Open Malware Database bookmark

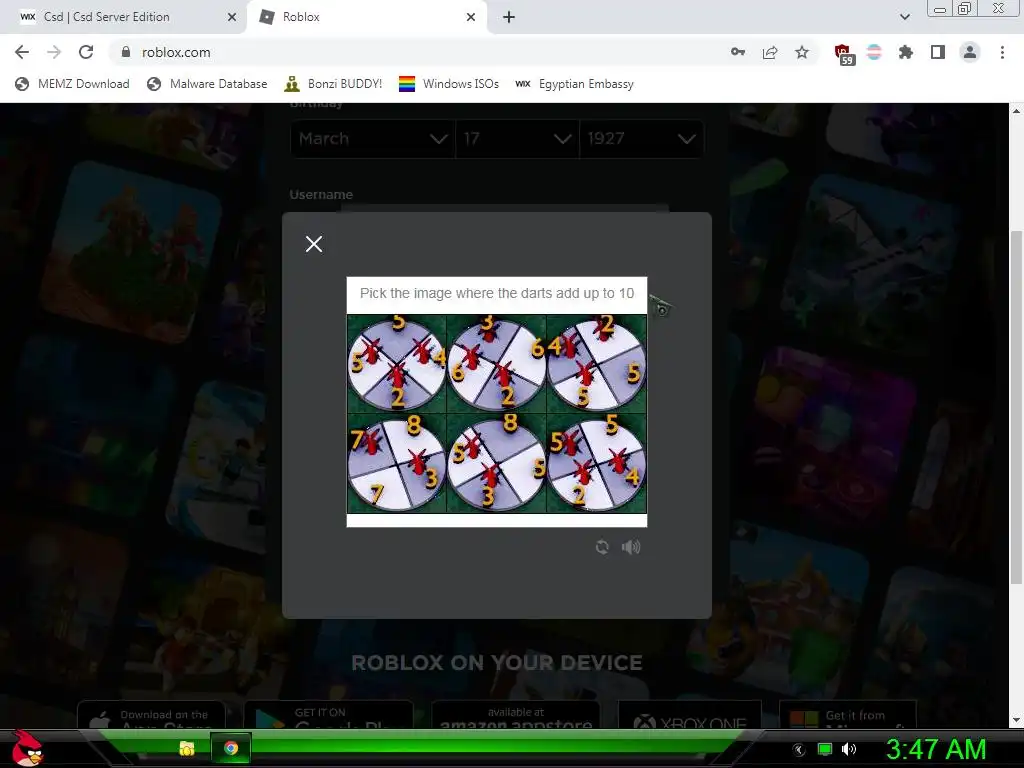(x=208, y=84)
